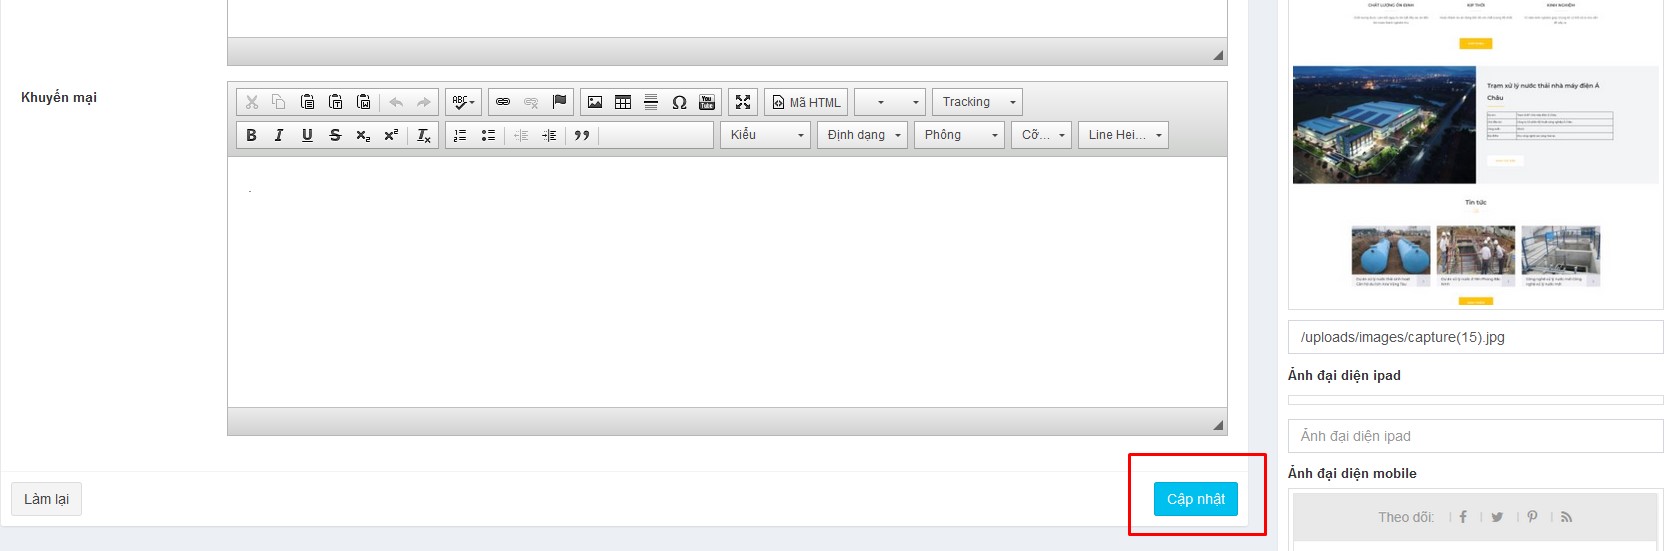Screen dimensions: 1673x551
Task: Apply italic formatting
Action: point(279,135)
